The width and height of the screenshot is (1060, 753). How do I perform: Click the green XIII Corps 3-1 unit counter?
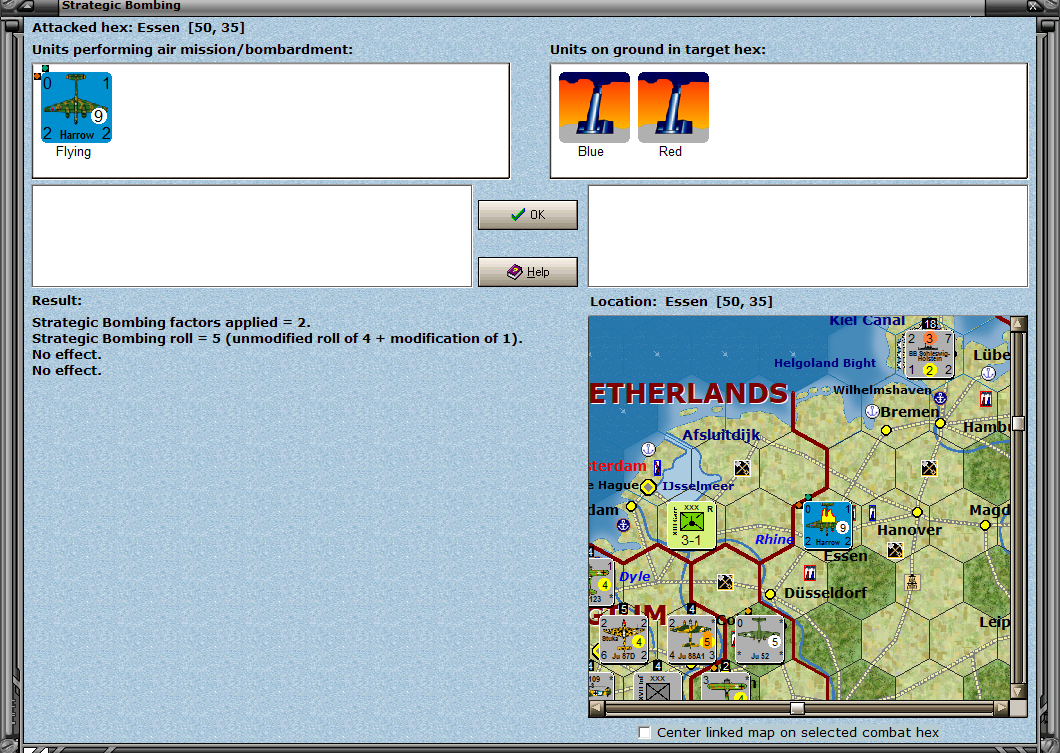tap(692, 526)
